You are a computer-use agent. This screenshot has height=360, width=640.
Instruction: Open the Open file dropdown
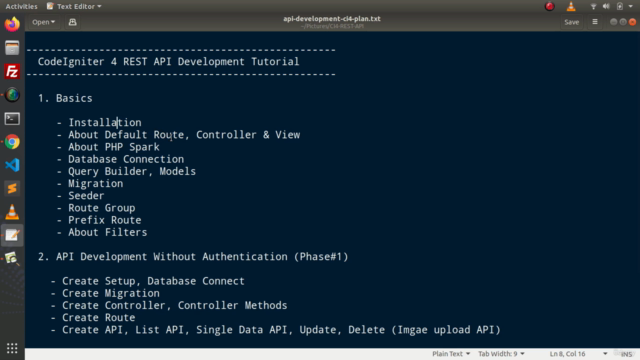pos(43,22)
